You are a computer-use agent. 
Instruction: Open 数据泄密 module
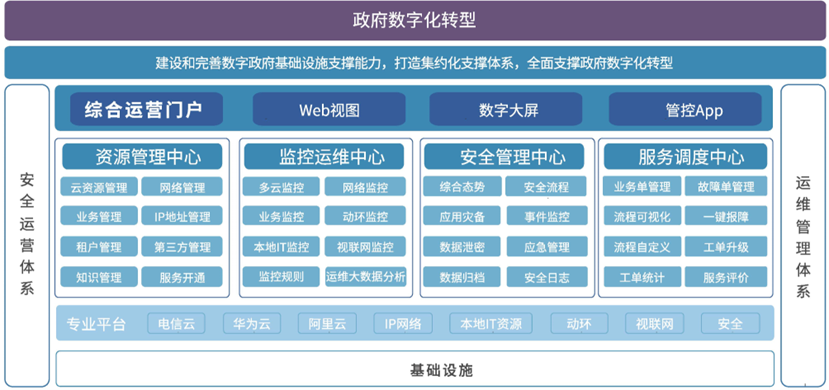tap(462, 246)
